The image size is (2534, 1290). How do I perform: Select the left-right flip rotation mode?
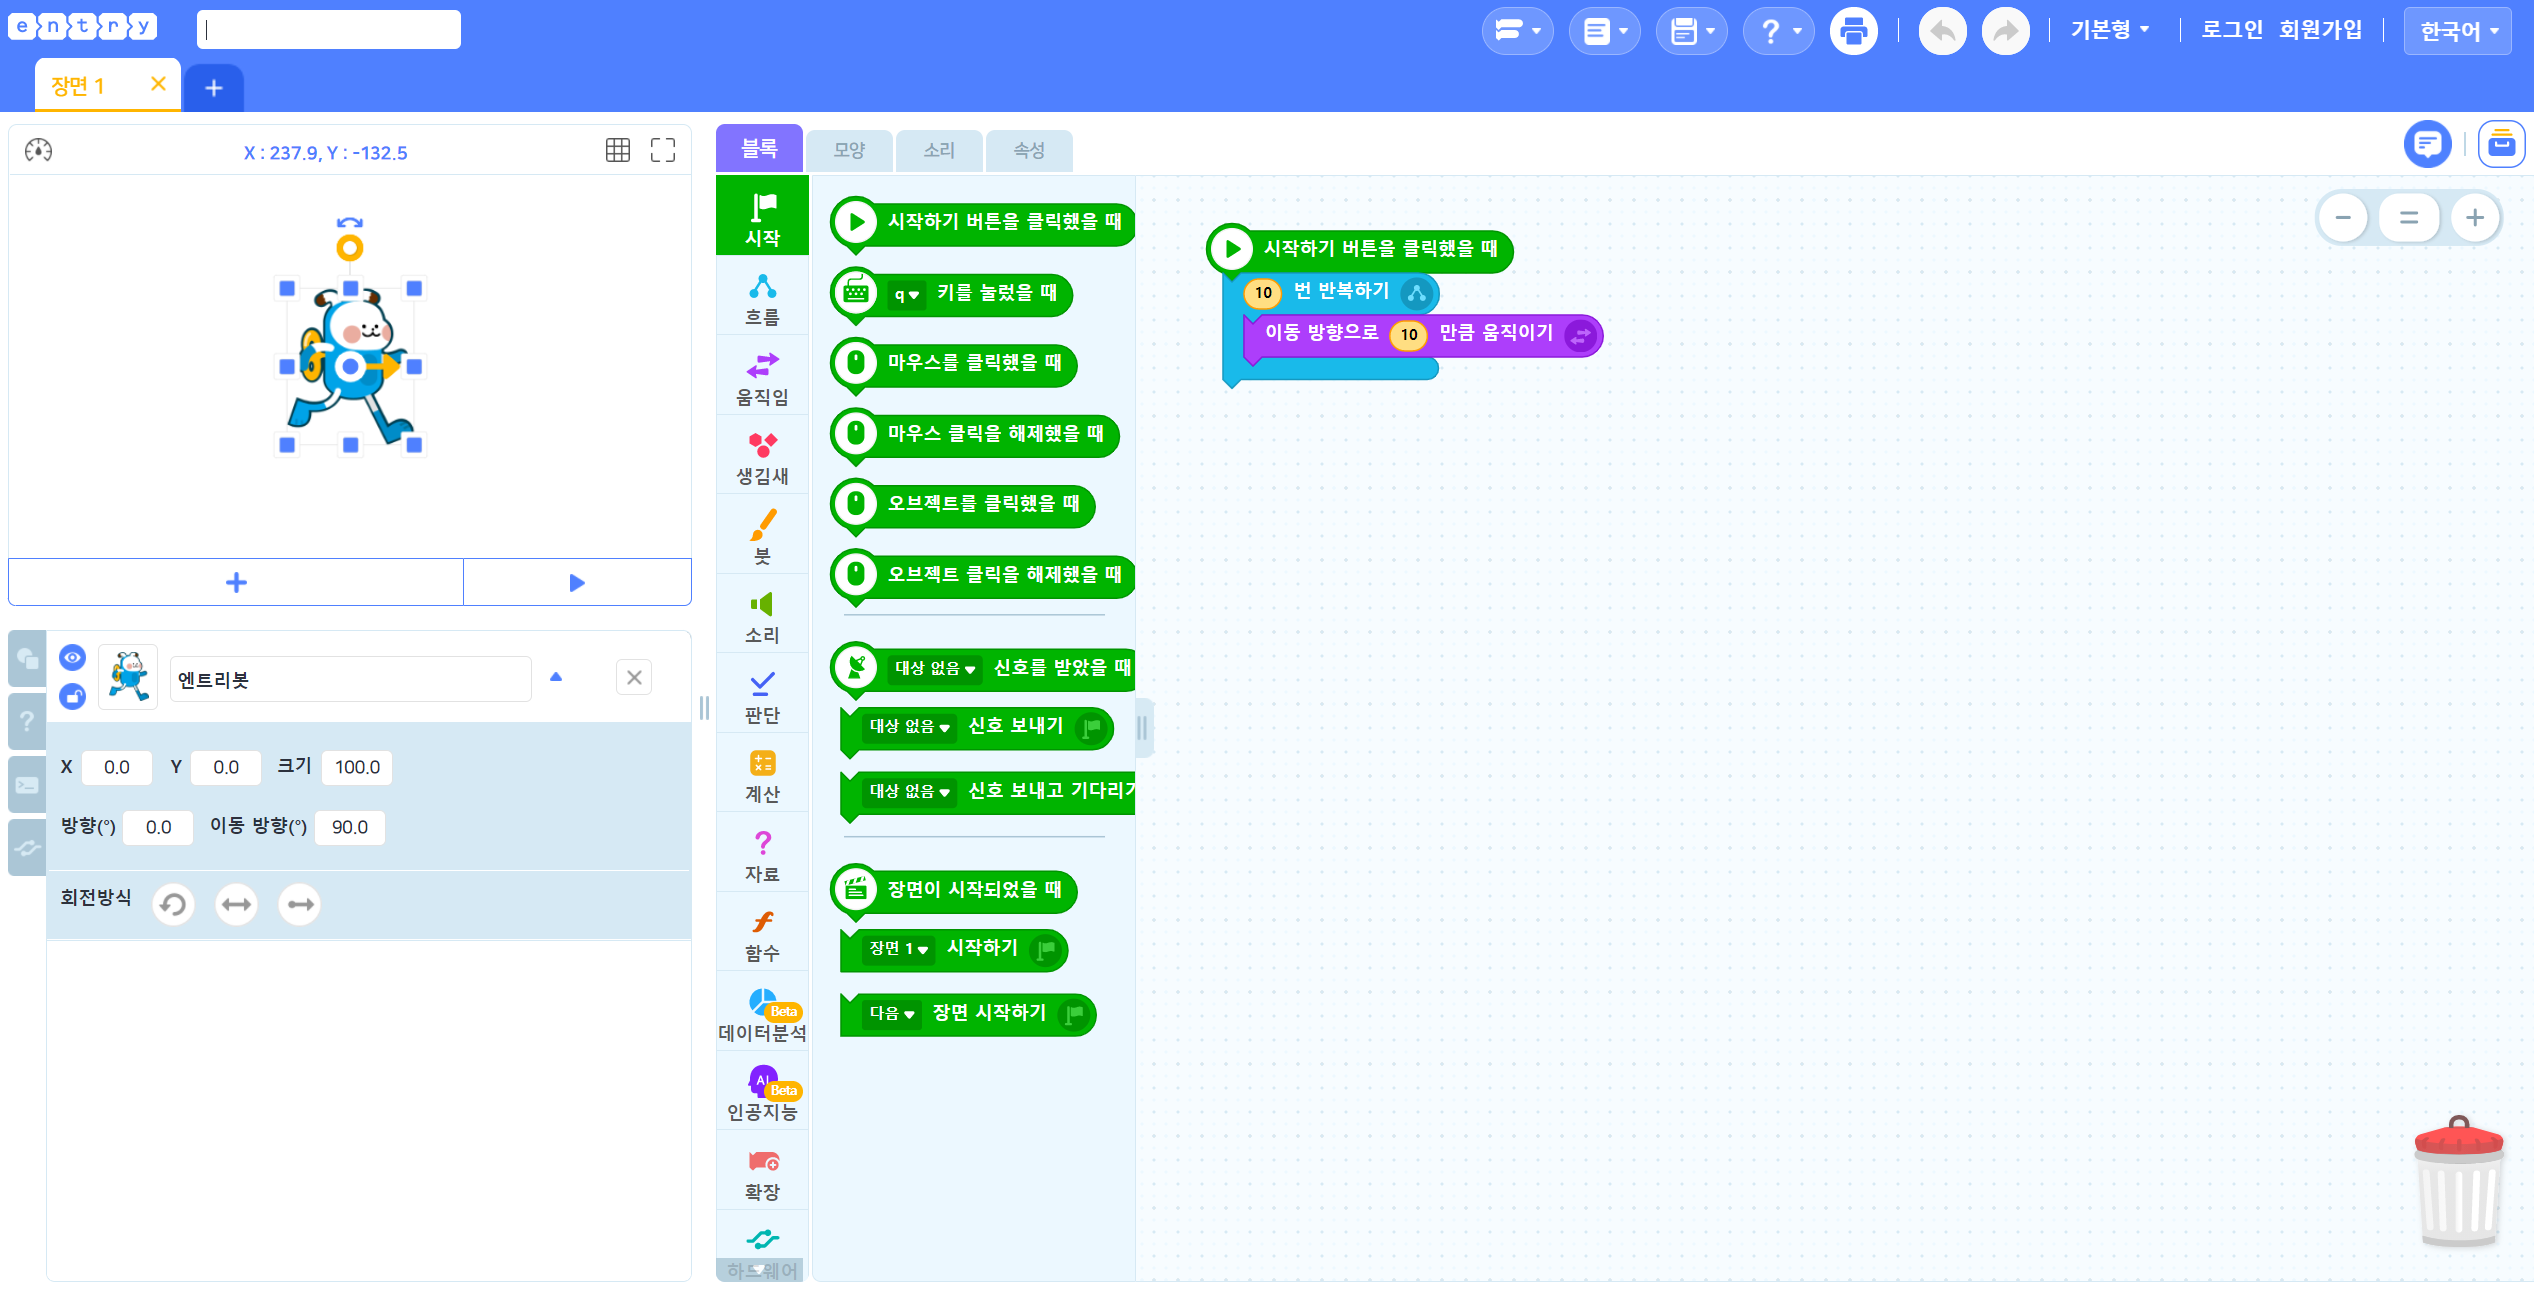(236, 904)
